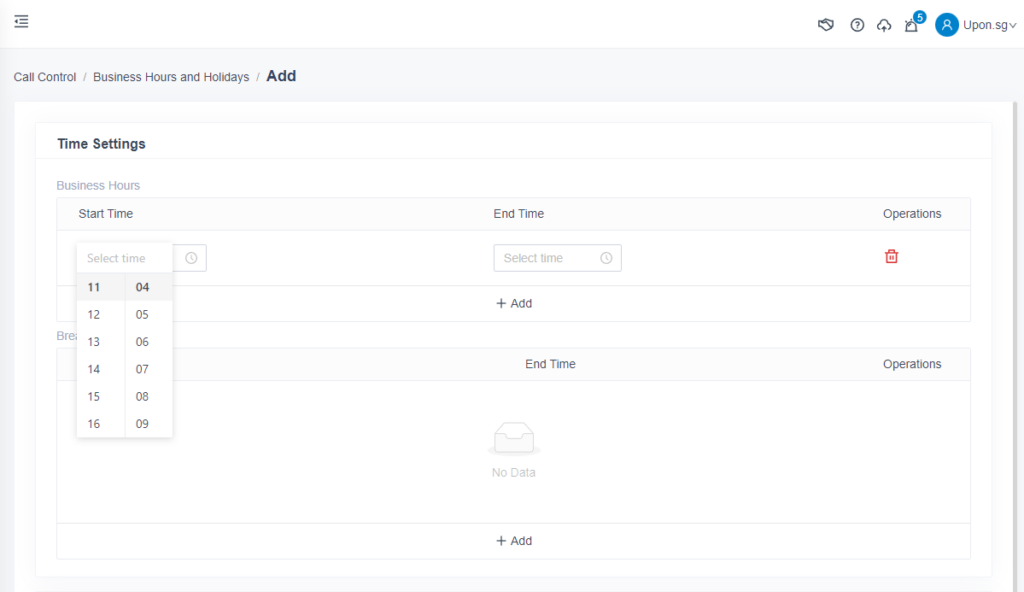
Task: Delete business hours row with trash icon
Action: [x=891, y=257]
